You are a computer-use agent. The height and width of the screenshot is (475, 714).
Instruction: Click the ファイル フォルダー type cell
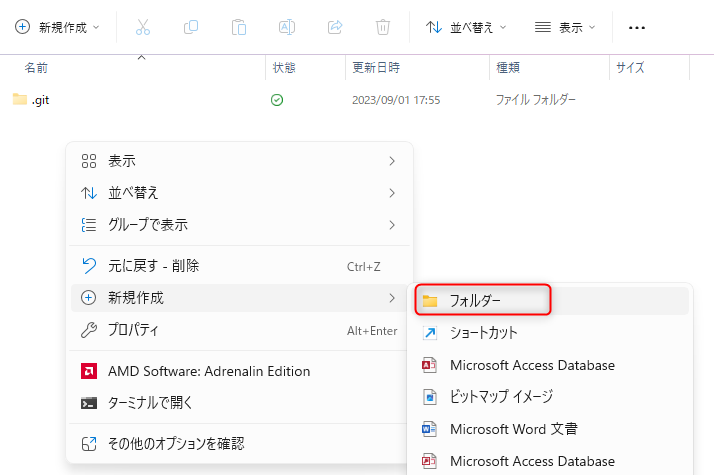coord(536,100)
